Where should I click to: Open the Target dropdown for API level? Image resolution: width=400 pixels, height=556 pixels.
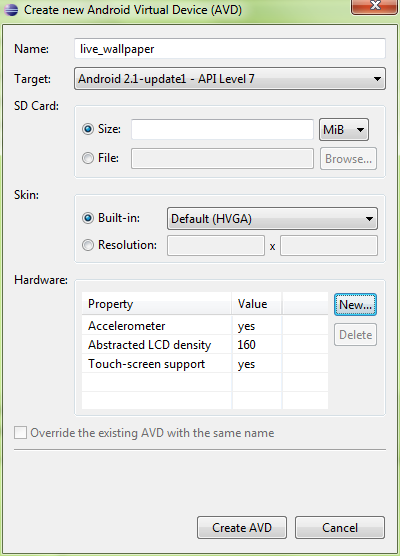click(x=230, y=78)
